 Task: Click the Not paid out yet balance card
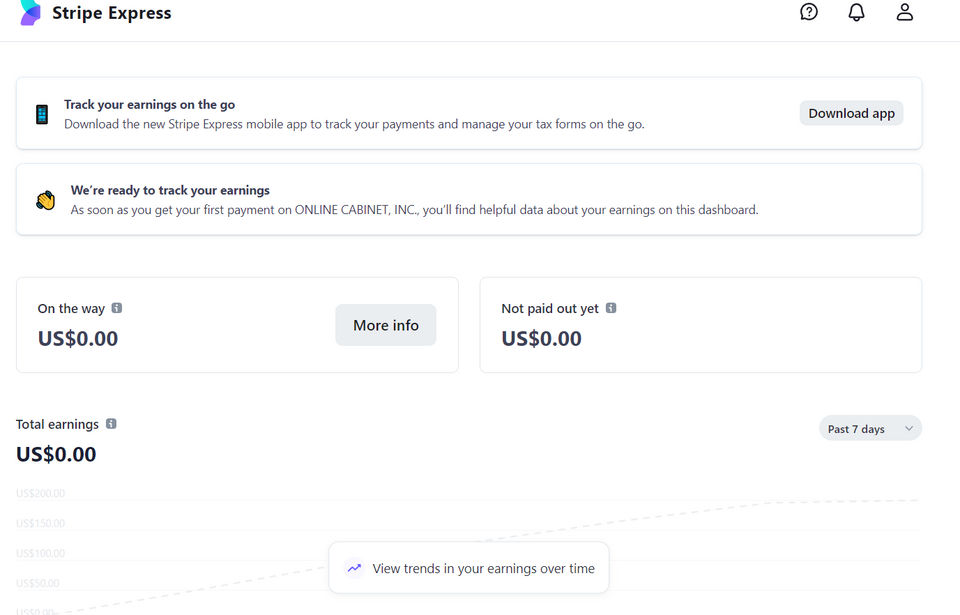coord(700,325)
